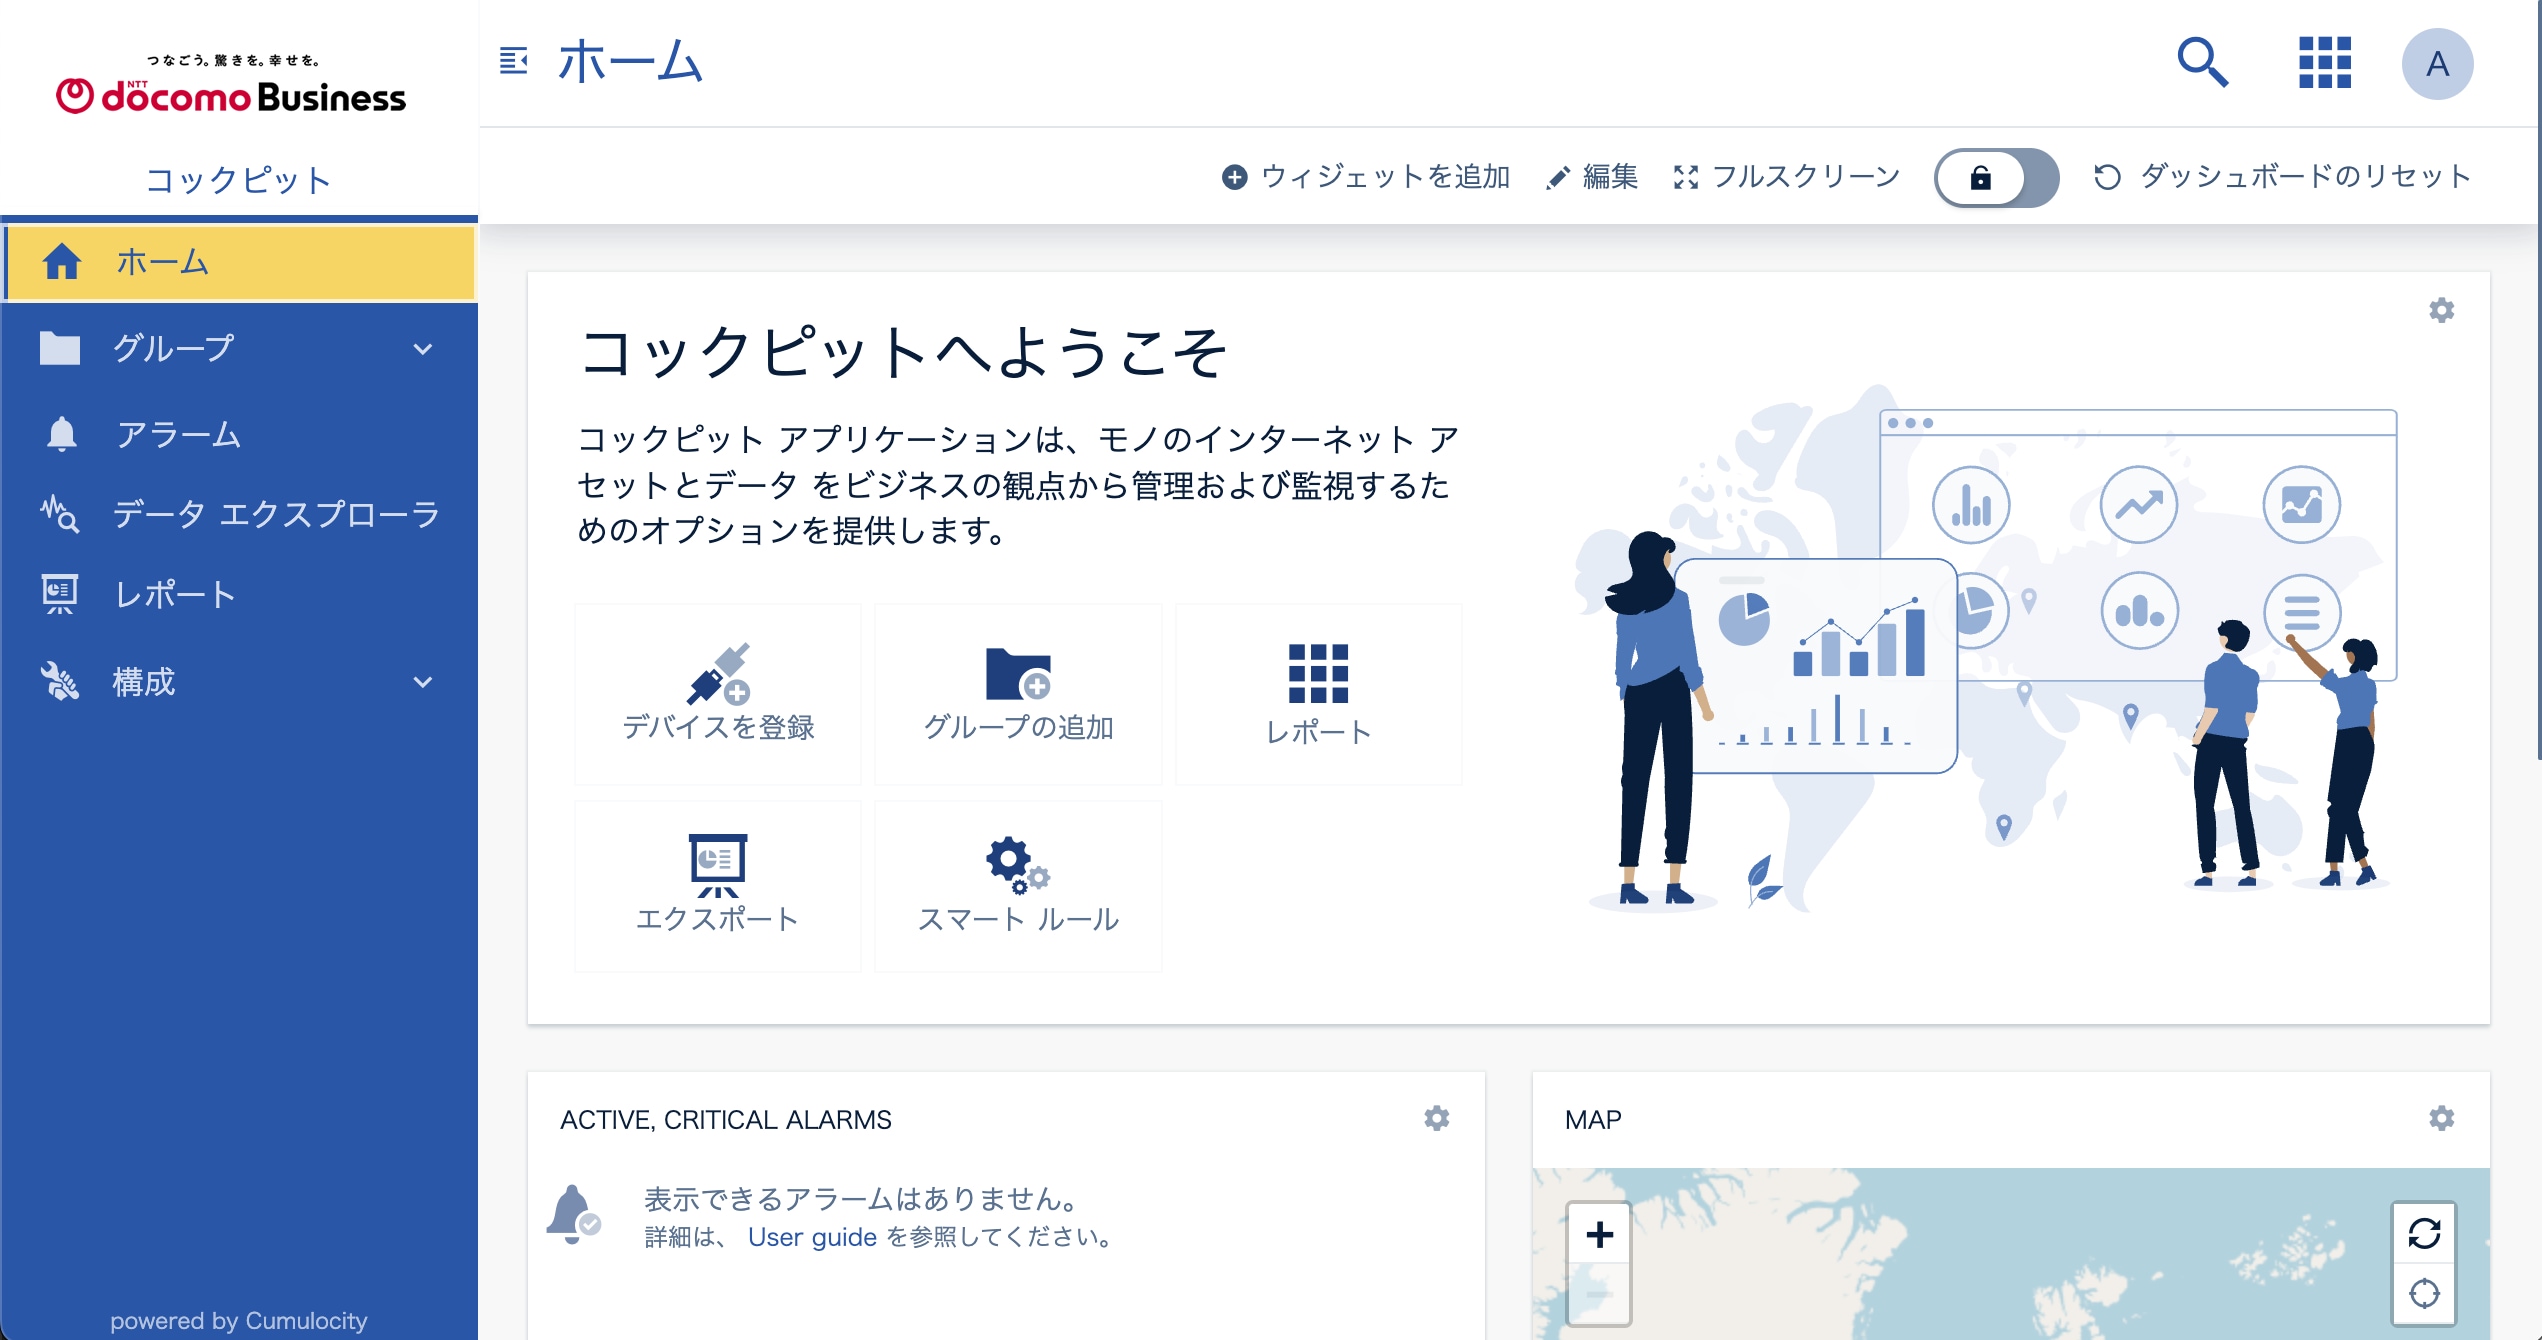
Task: Open アラーム in the sidebar
Action: (240, 434)
